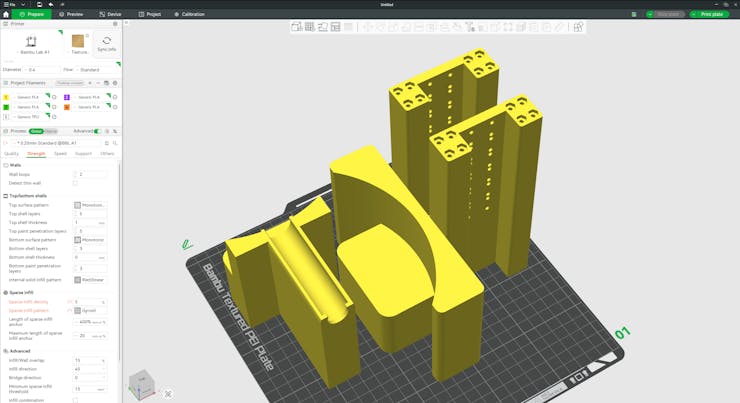Click the view orientation cube
This screenshot has width=740, height=403.
(141, 384)
